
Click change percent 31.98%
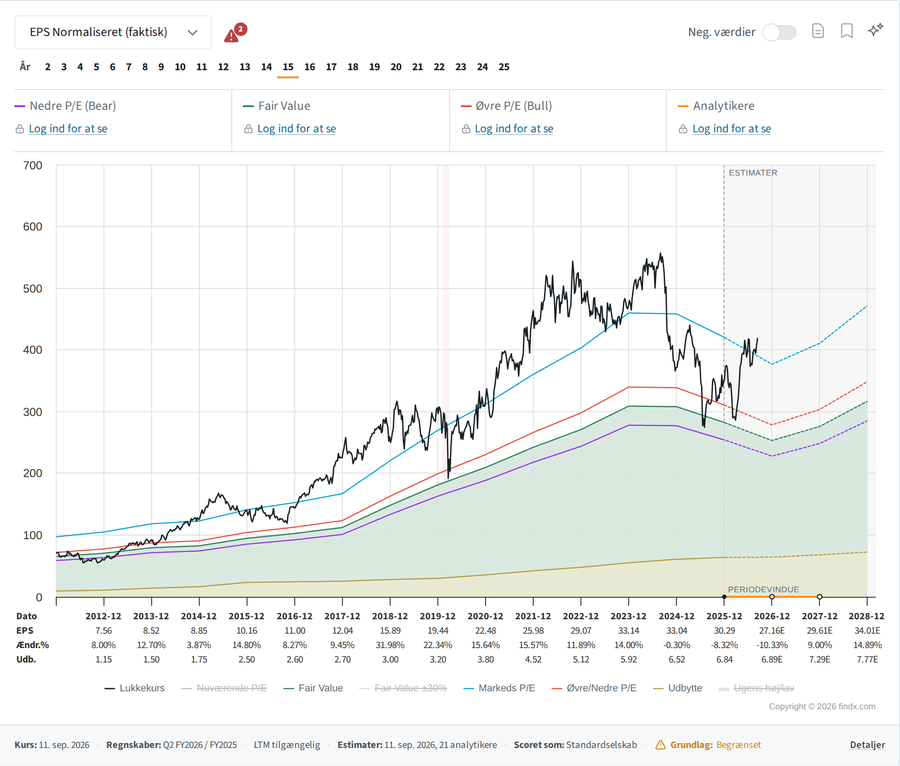(390, 645)
